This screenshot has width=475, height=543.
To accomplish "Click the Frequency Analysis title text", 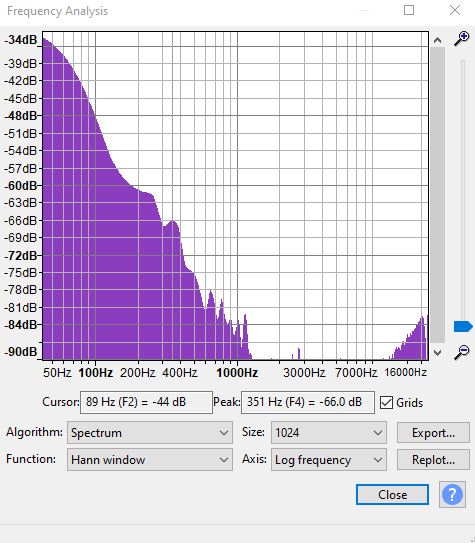I will click(x=57, y=11).
